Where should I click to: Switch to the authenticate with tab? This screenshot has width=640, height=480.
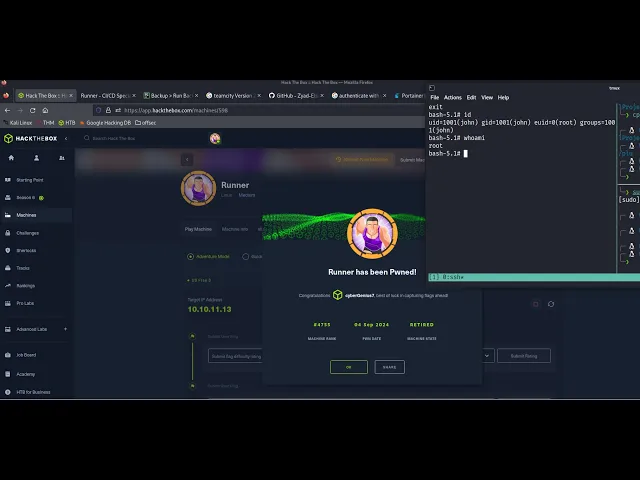357,96
